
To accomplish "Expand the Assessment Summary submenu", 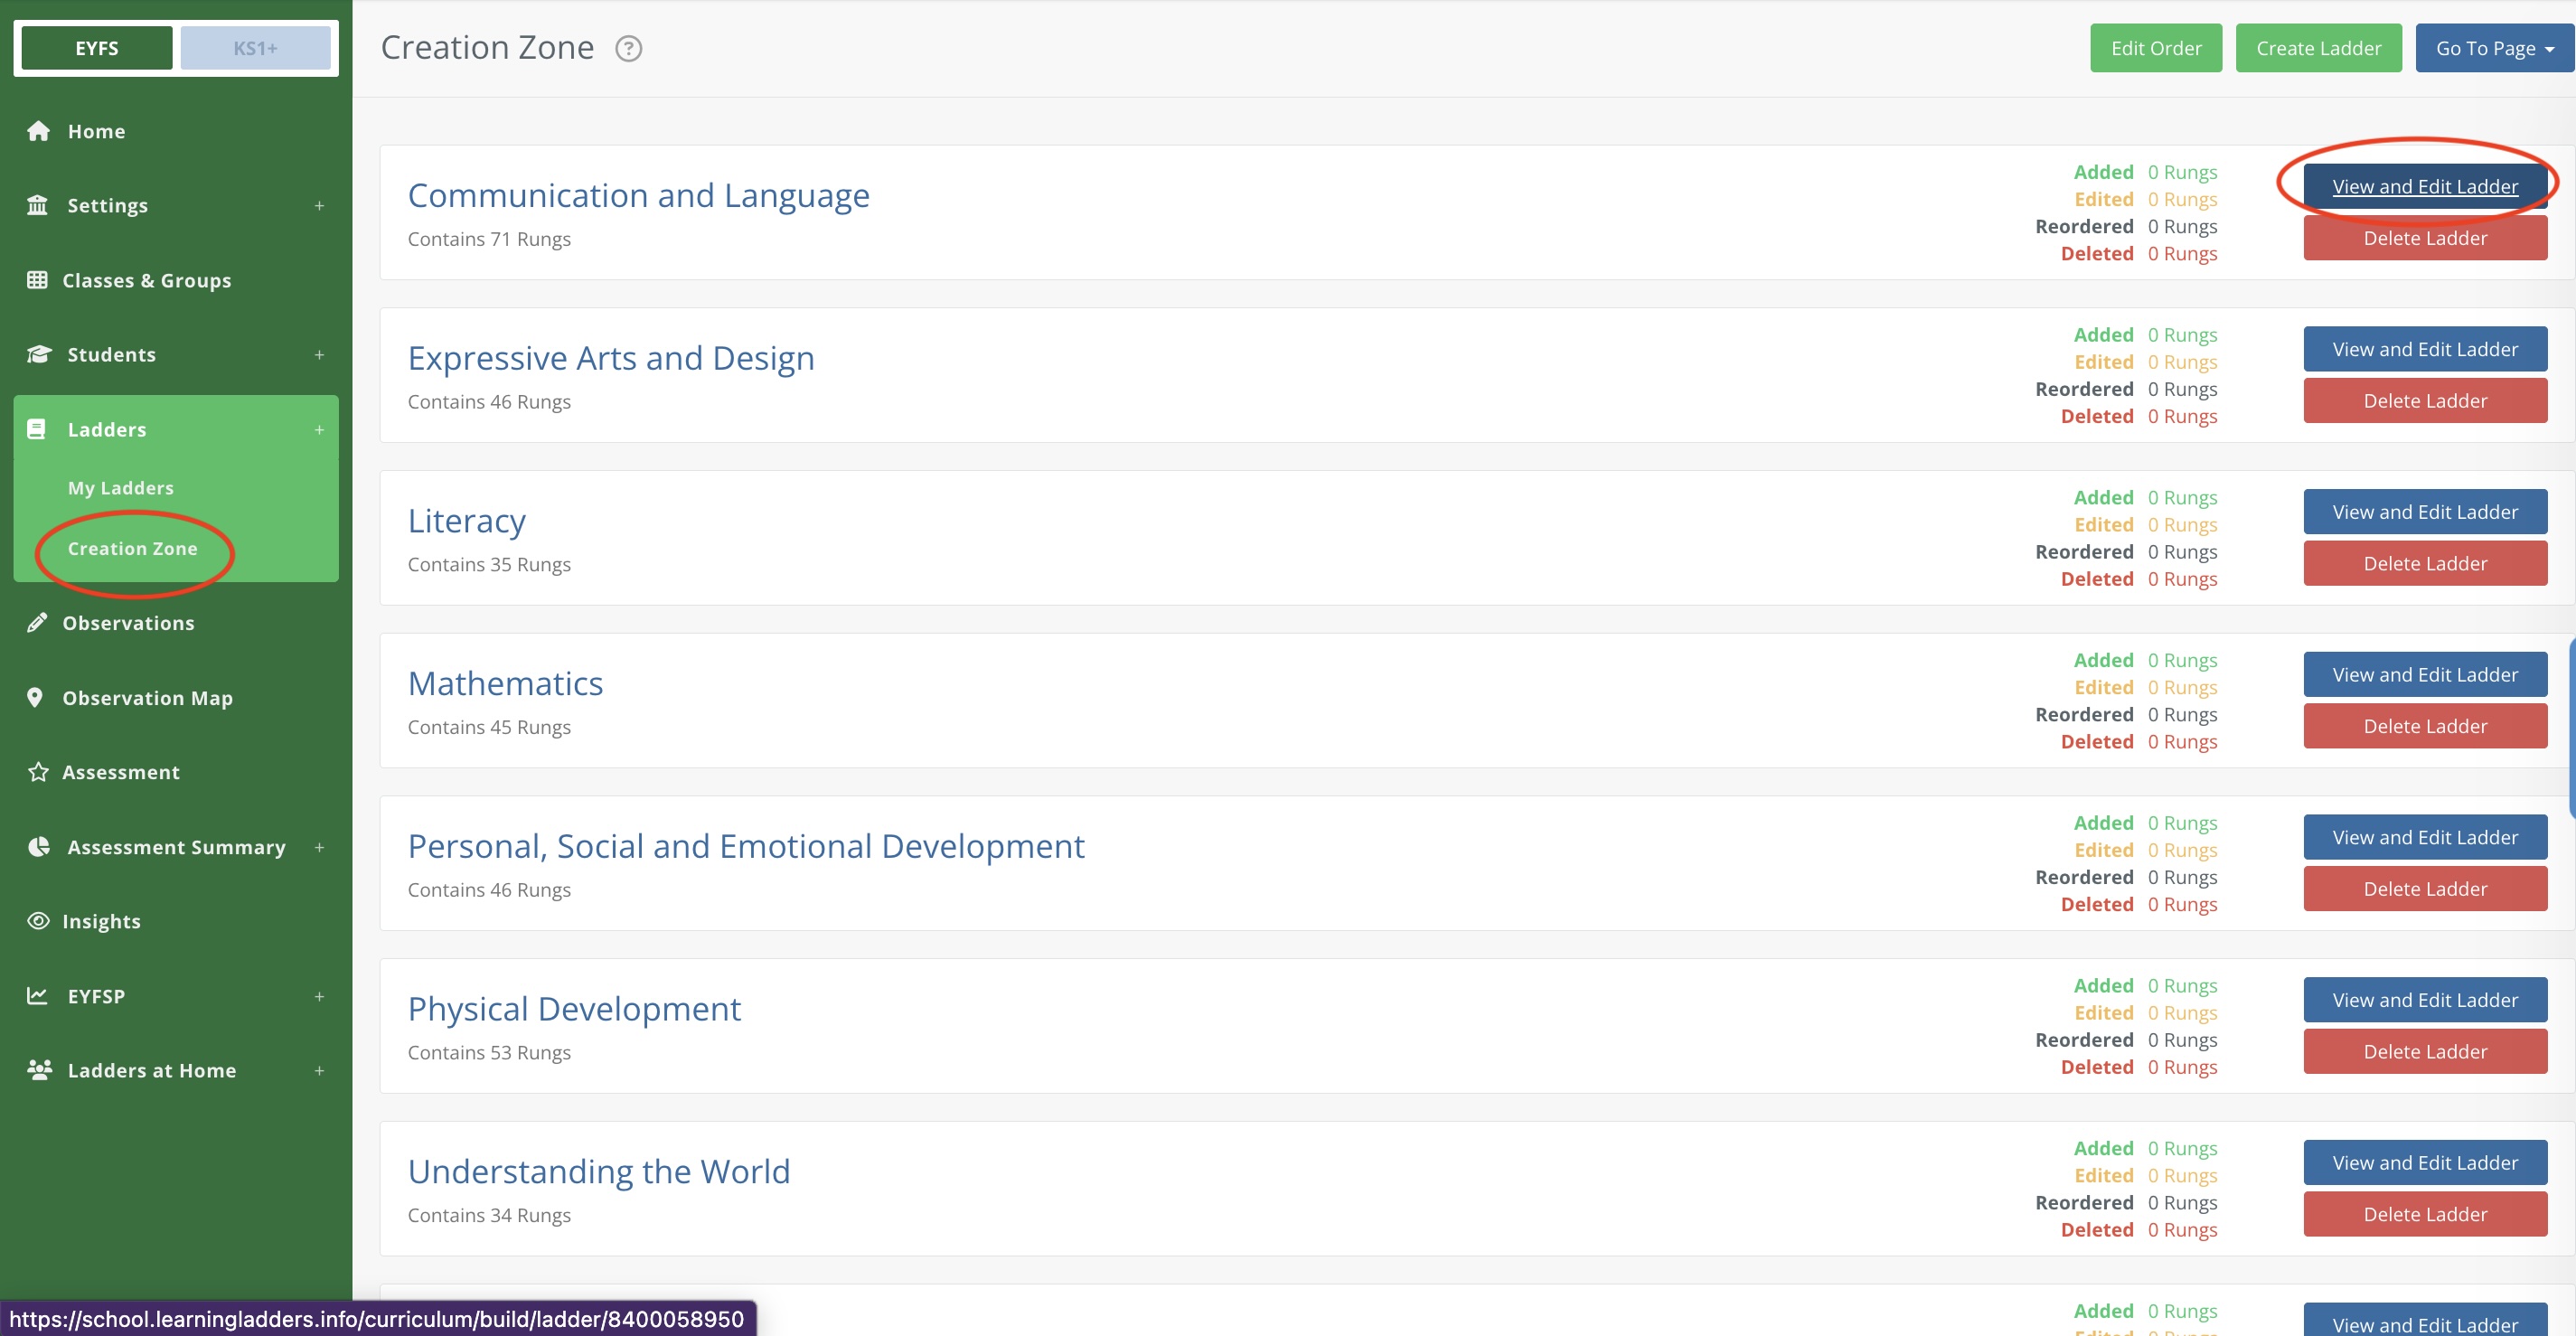I will [319, 847].
